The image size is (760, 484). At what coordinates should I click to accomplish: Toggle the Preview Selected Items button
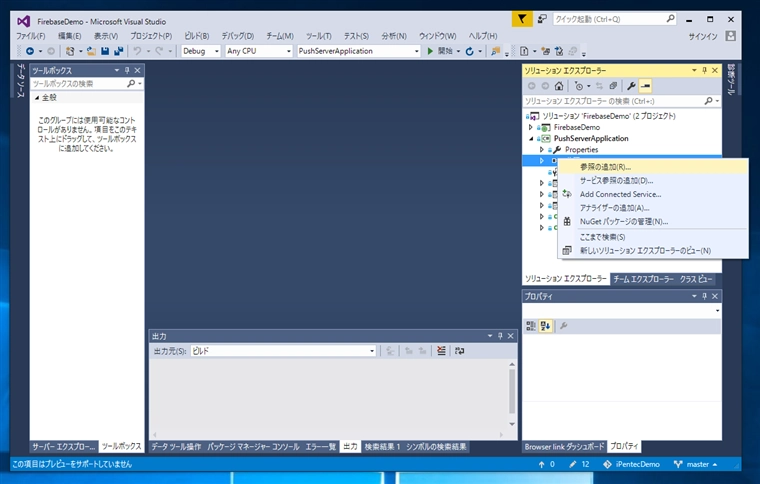coord(645,86)
